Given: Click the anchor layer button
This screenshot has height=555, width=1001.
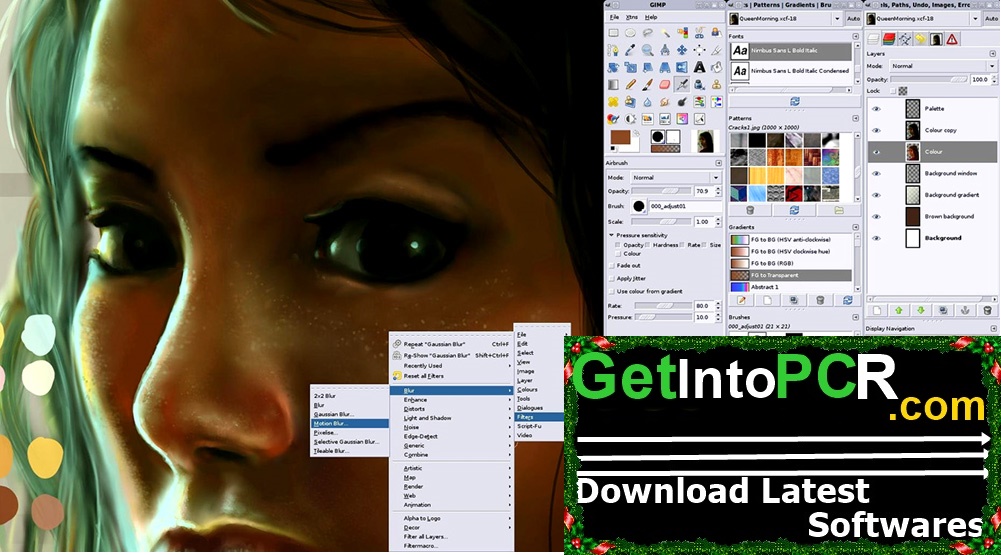Looking at the screenshot, I should (965, 310).
